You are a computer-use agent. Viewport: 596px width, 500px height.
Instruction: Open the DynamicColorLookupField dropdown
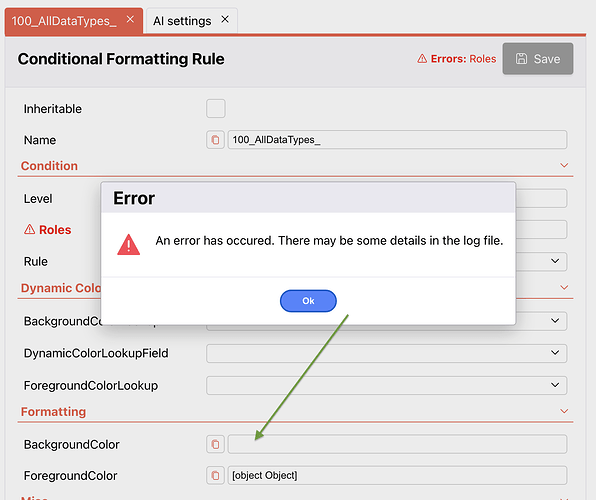[387, 353]
